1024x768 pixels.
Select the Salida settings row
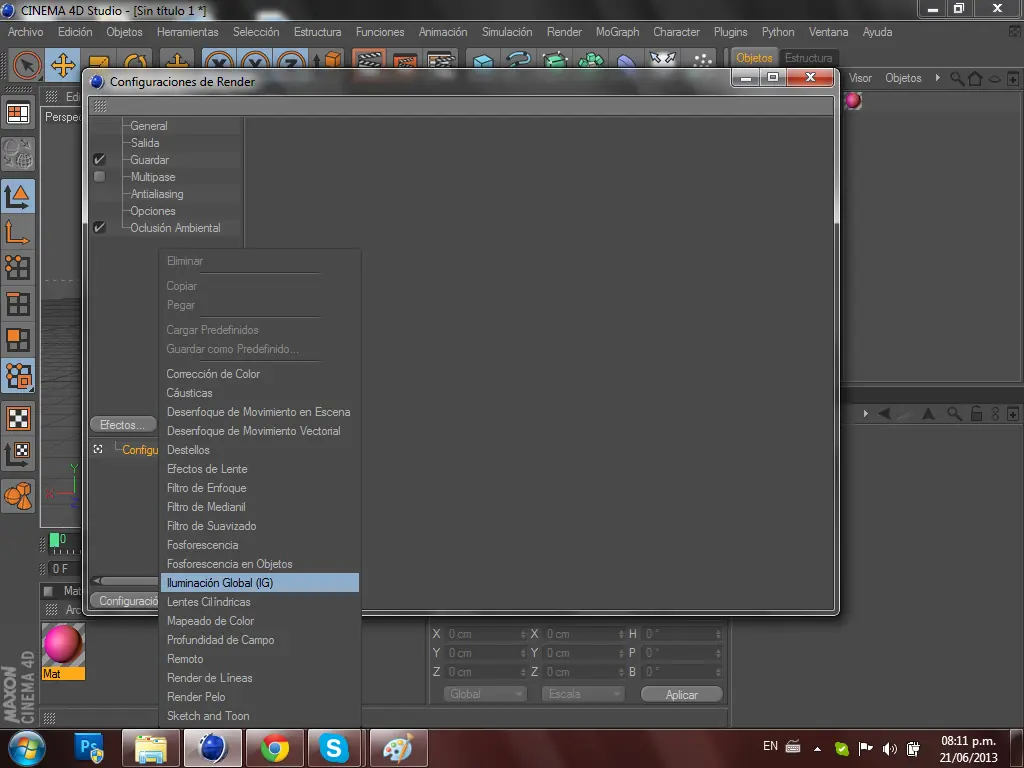click(x=145, y=143)
